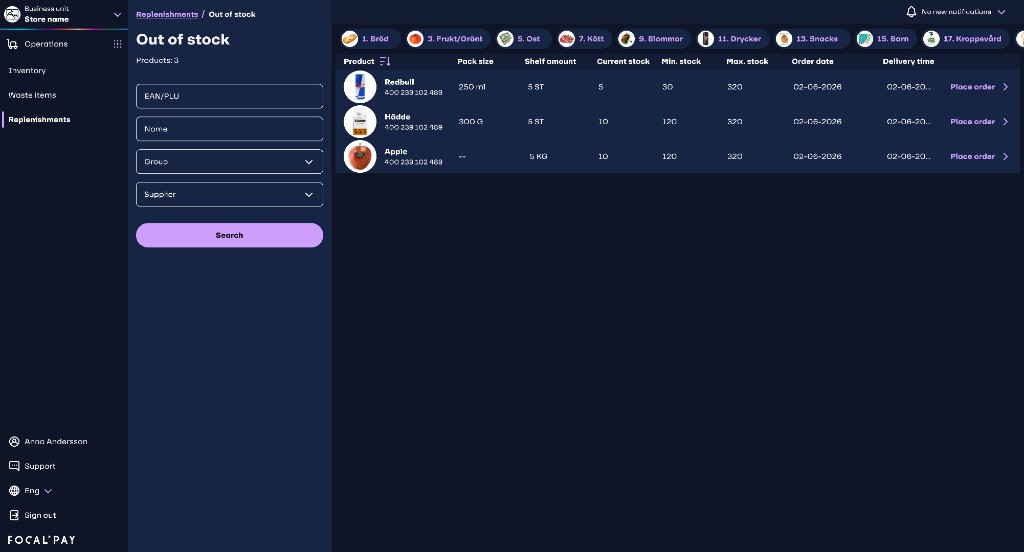Open Support from the sidebar
The width and height of the screenshot is (1024, 552).
click(x=40, y=466)
